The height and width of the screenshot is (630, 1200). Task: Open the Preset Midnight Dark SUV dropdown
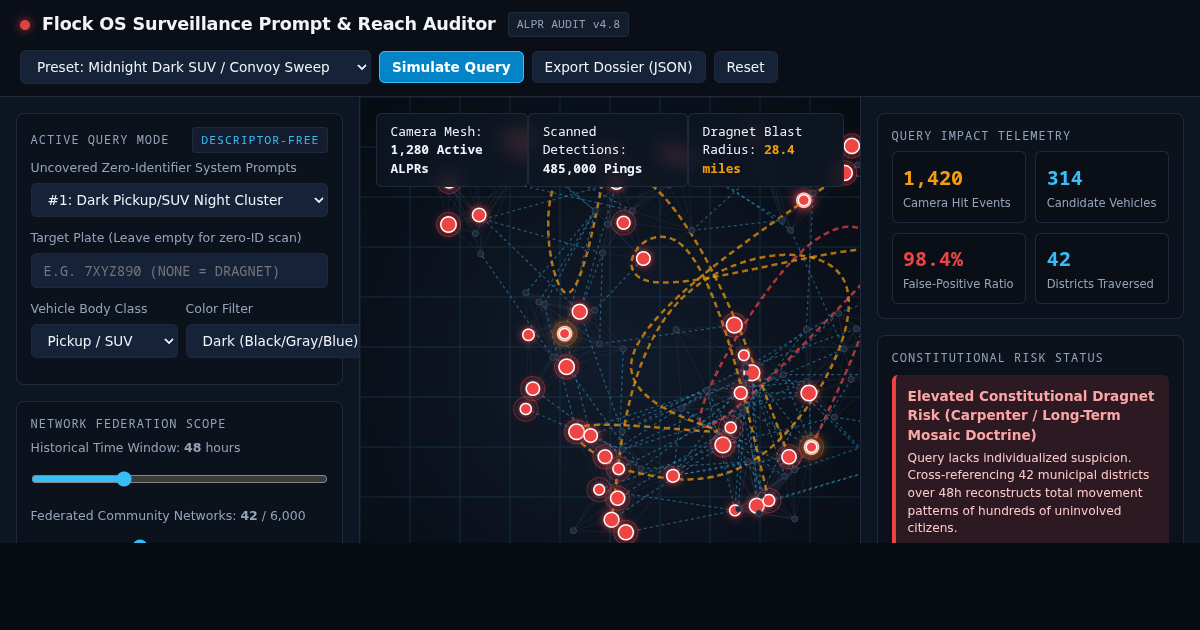point(195,67)
